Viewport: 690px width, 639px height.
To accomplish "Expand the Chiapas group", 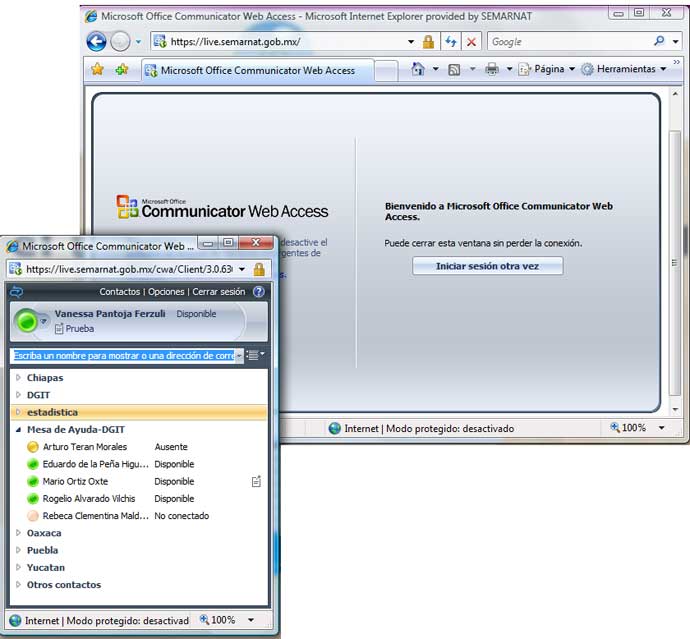I will coord(18,378).
